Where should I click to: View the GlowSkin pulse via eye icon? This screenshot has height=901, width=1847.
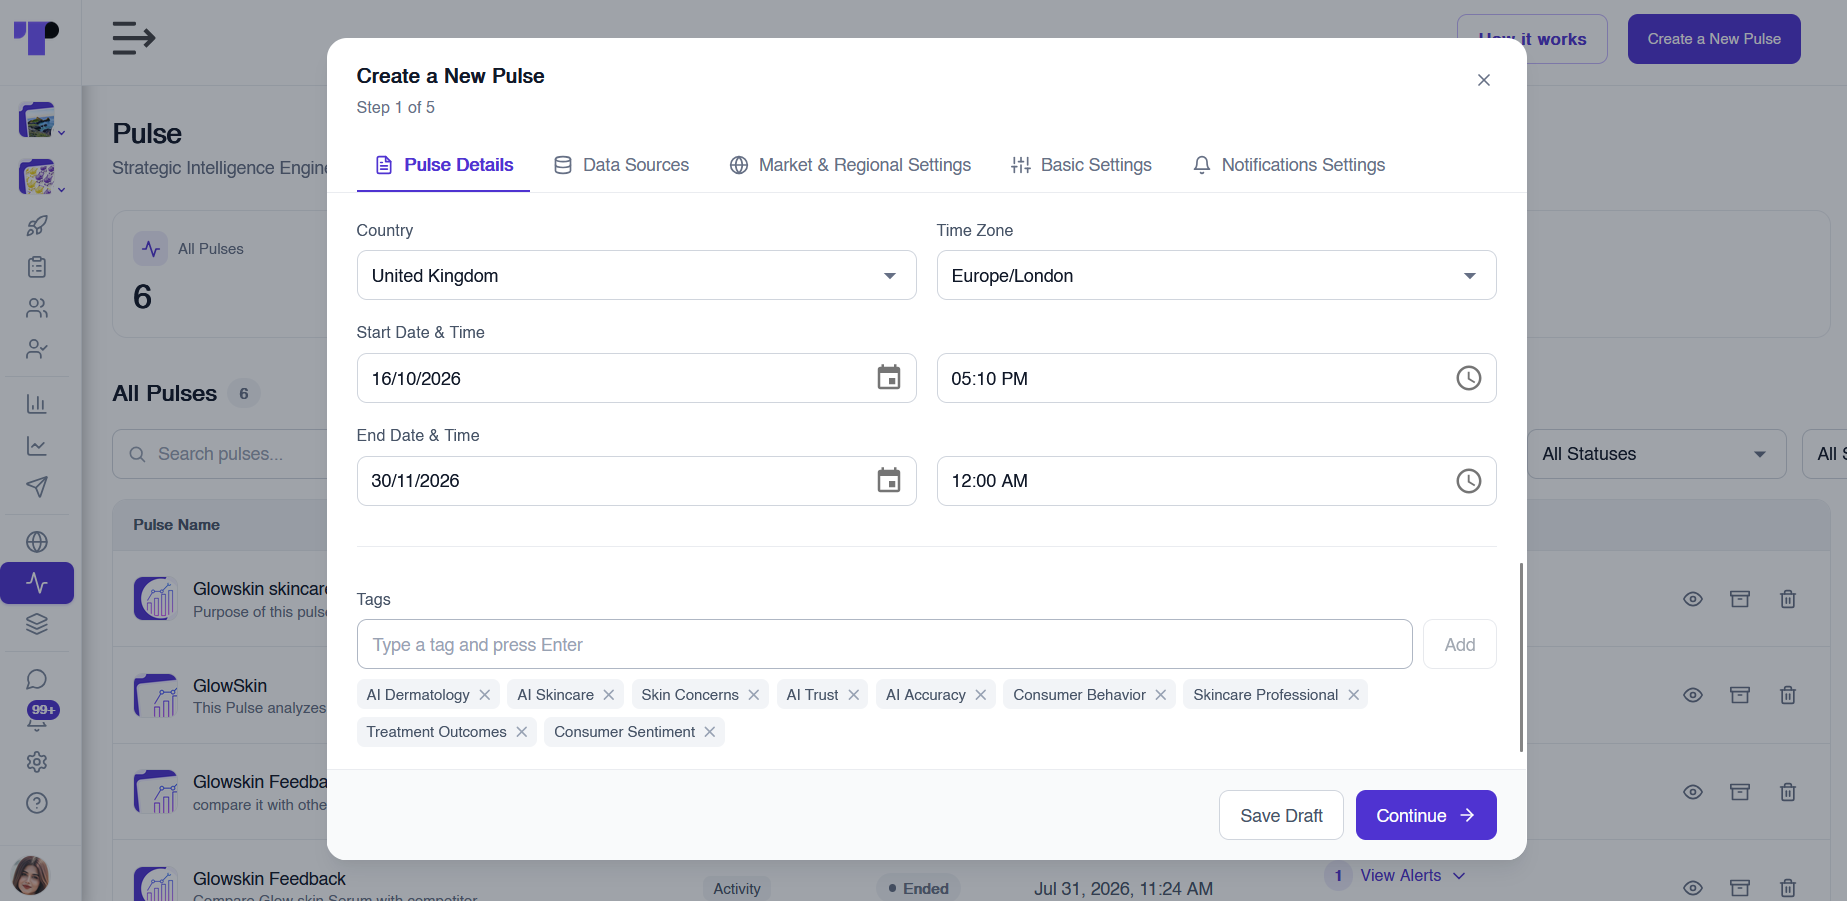click(1693, 695)
